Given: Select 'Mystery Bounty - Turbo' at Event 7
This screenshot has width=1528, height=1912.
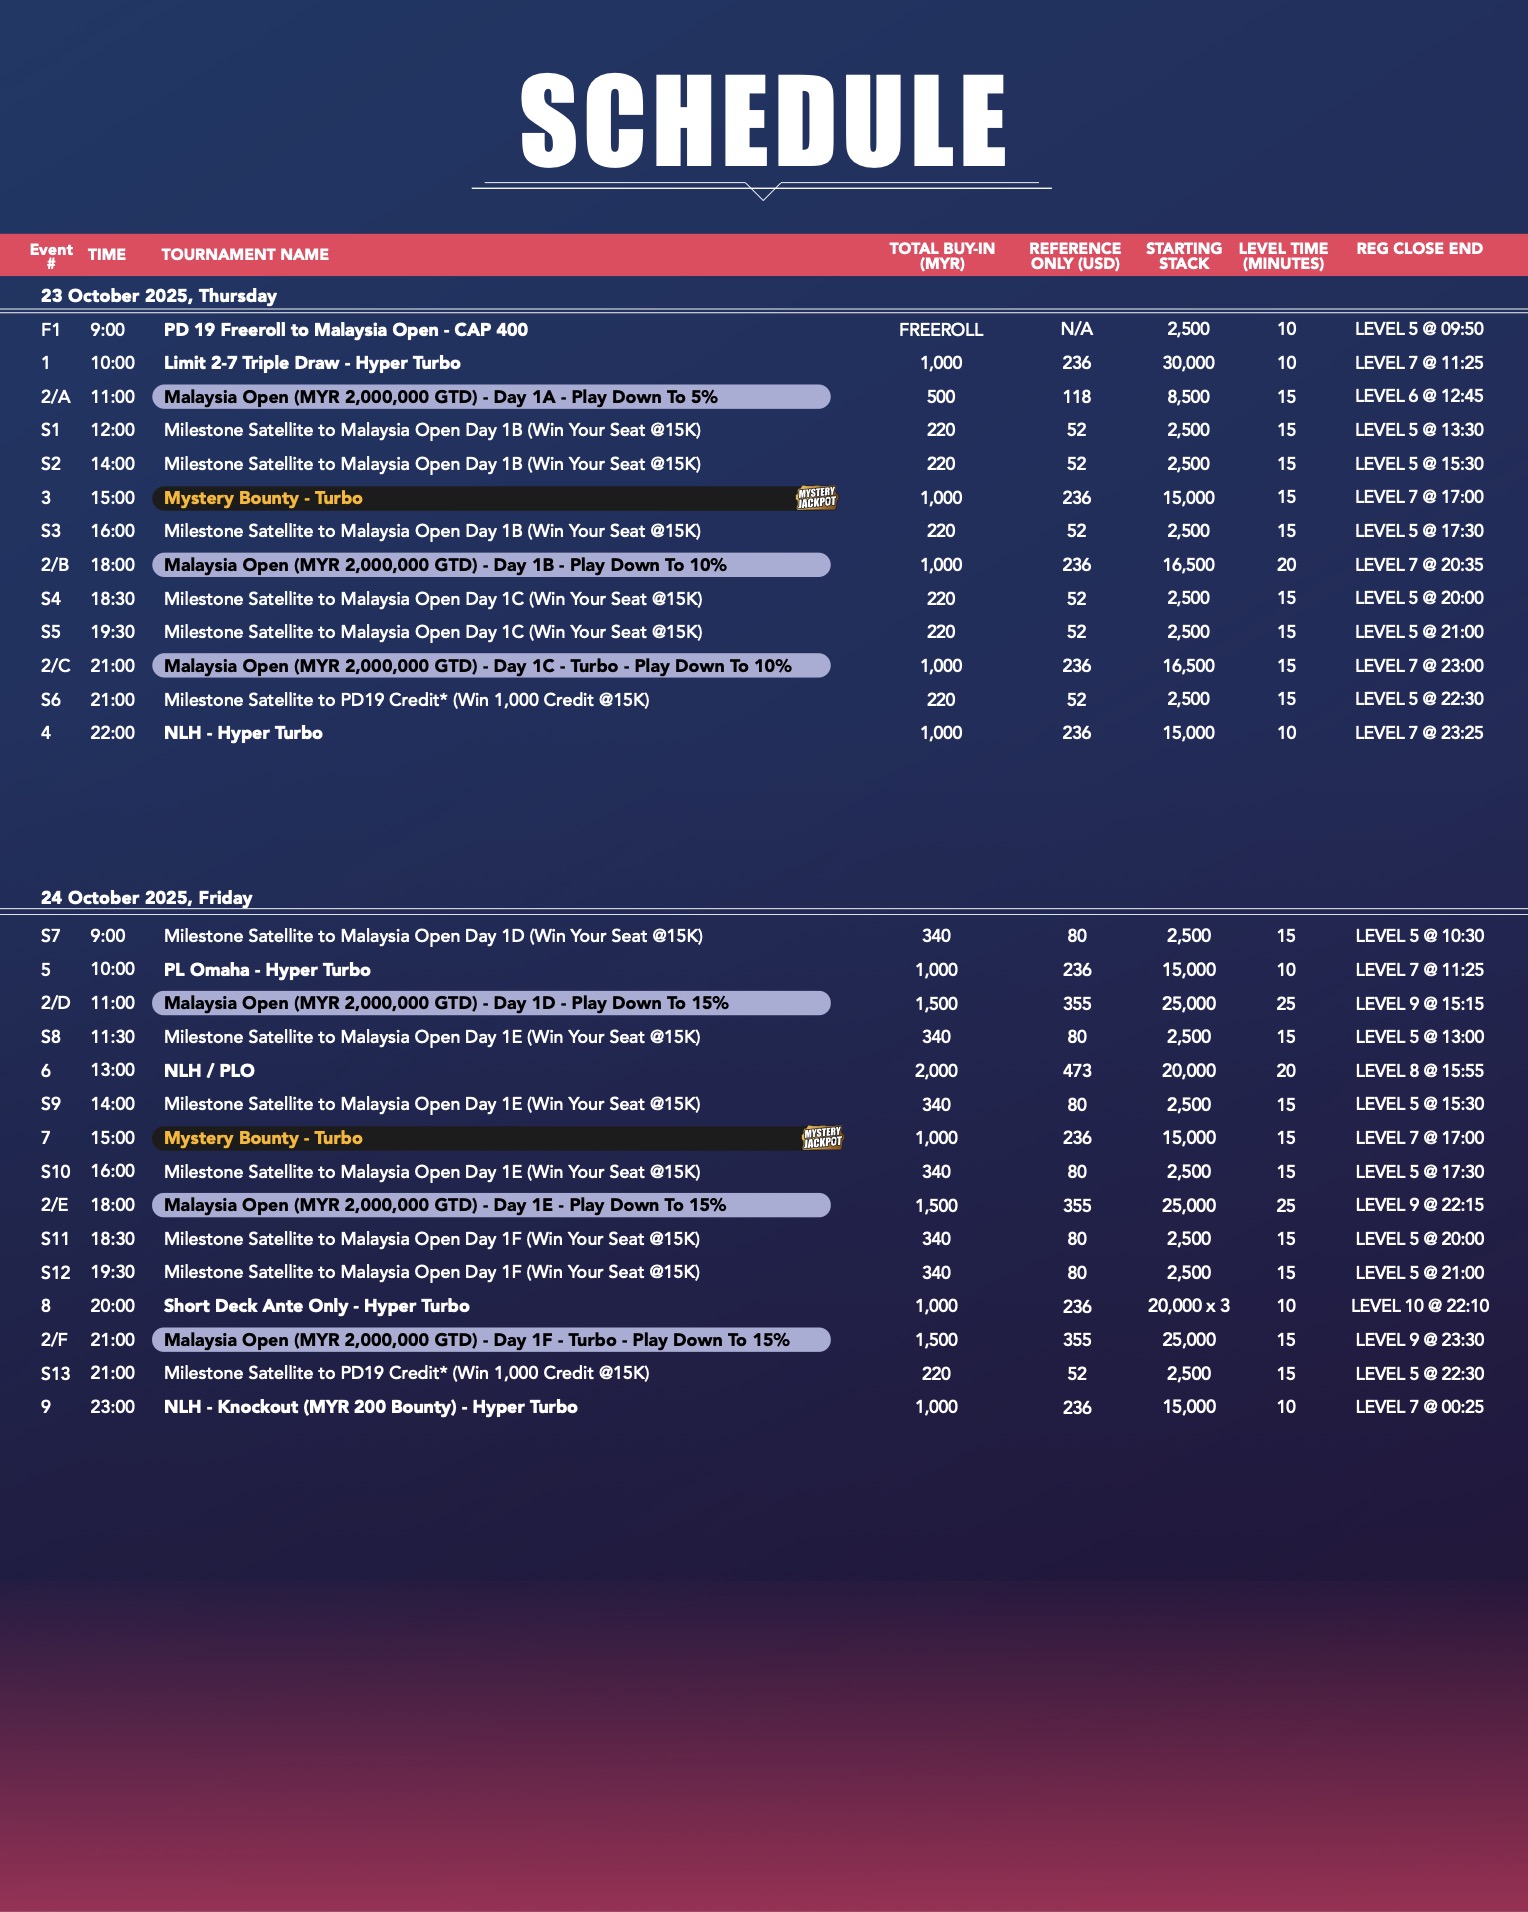Looking at the screenshot, I should tap(263, 1138).
